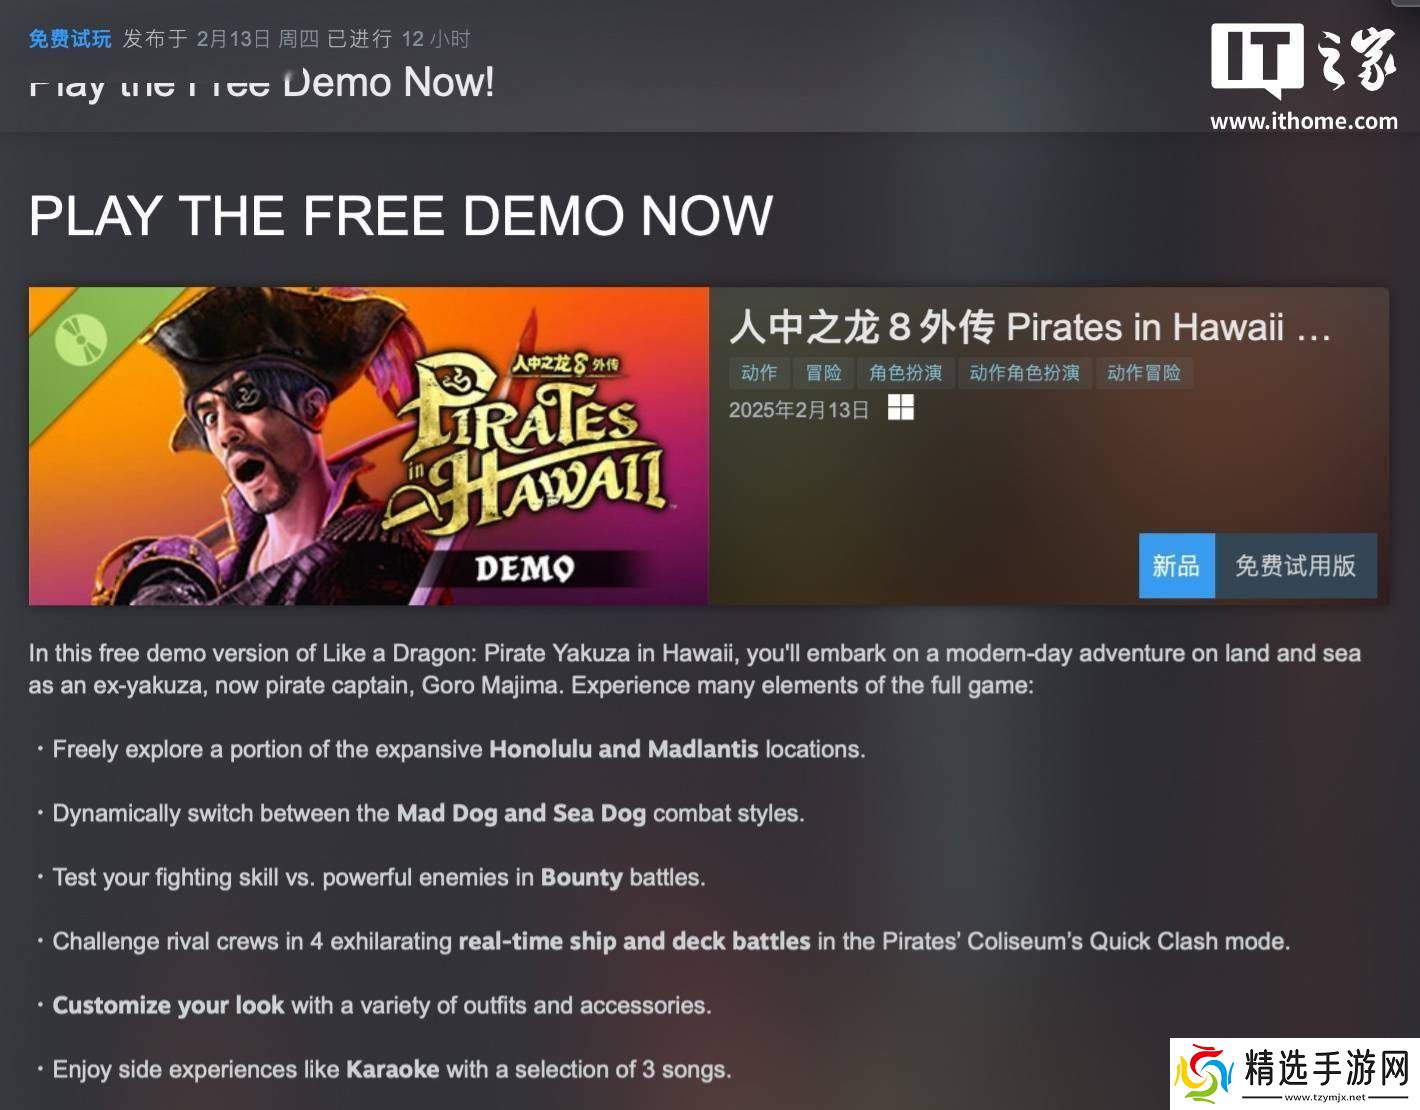Open the Pirates in Hawaii demo banner image
The height and width of the screenshot is (1110, 1420).
coord(369,446)
